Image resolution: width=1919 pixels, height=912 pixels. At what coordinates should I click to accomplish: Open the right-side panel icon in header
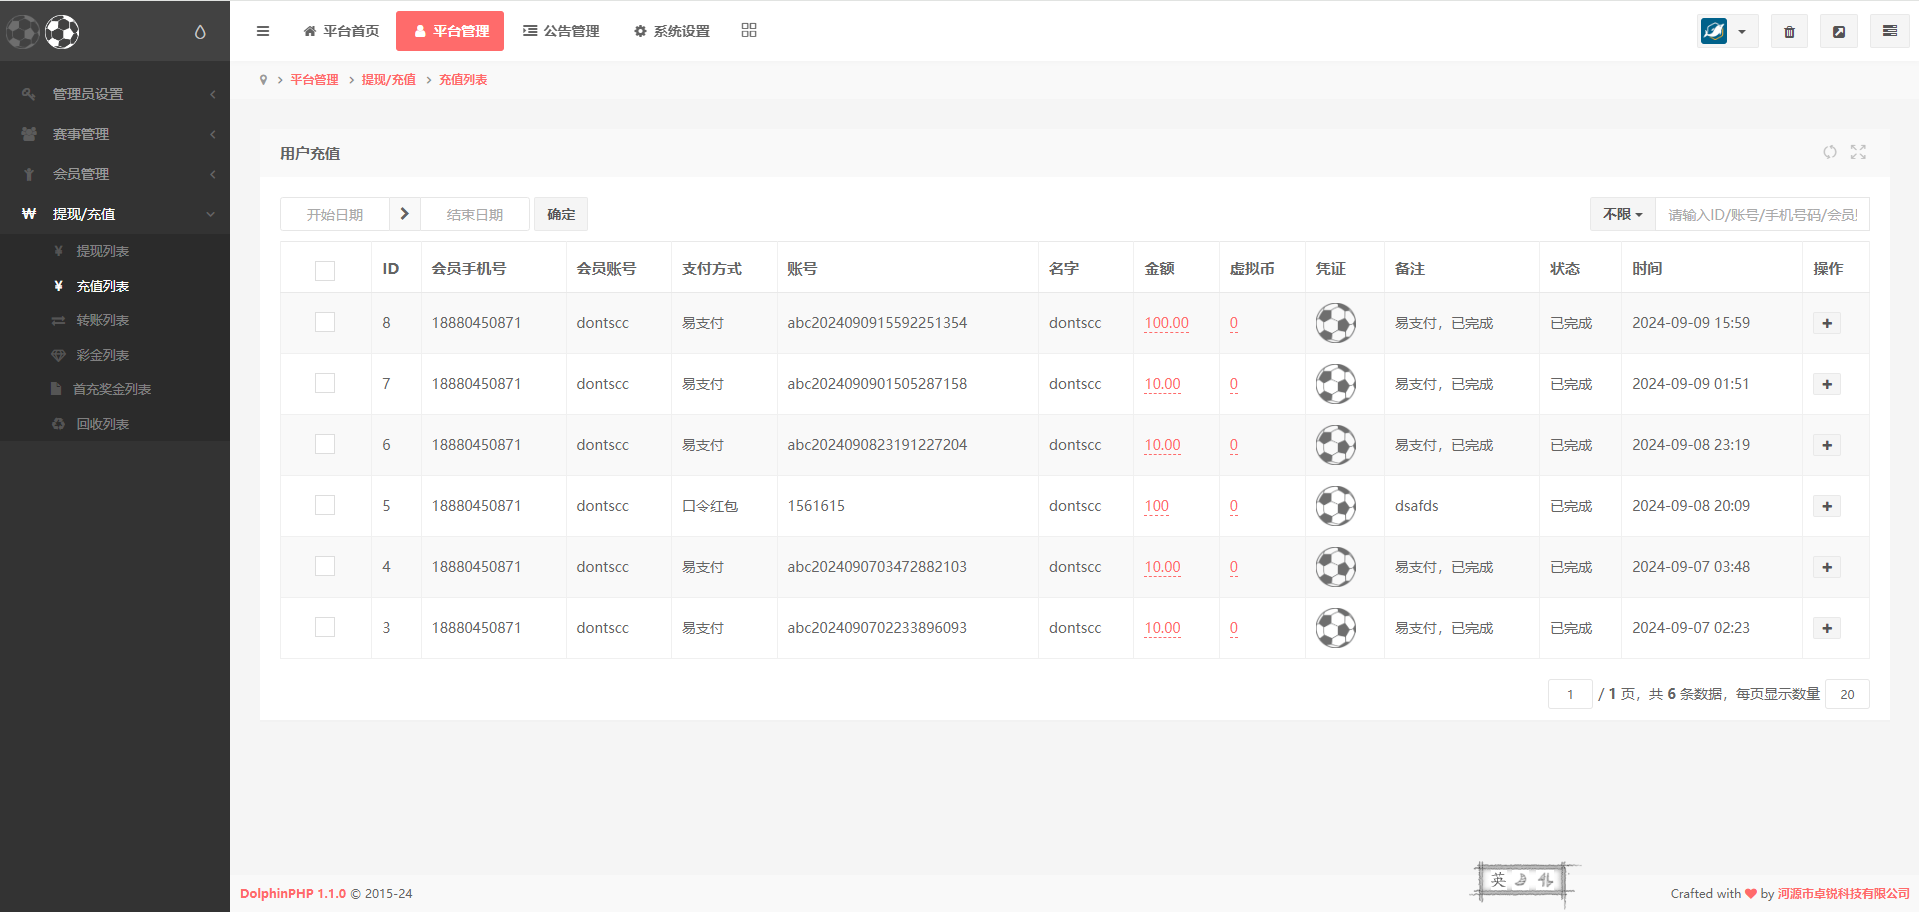(1889, 32)
